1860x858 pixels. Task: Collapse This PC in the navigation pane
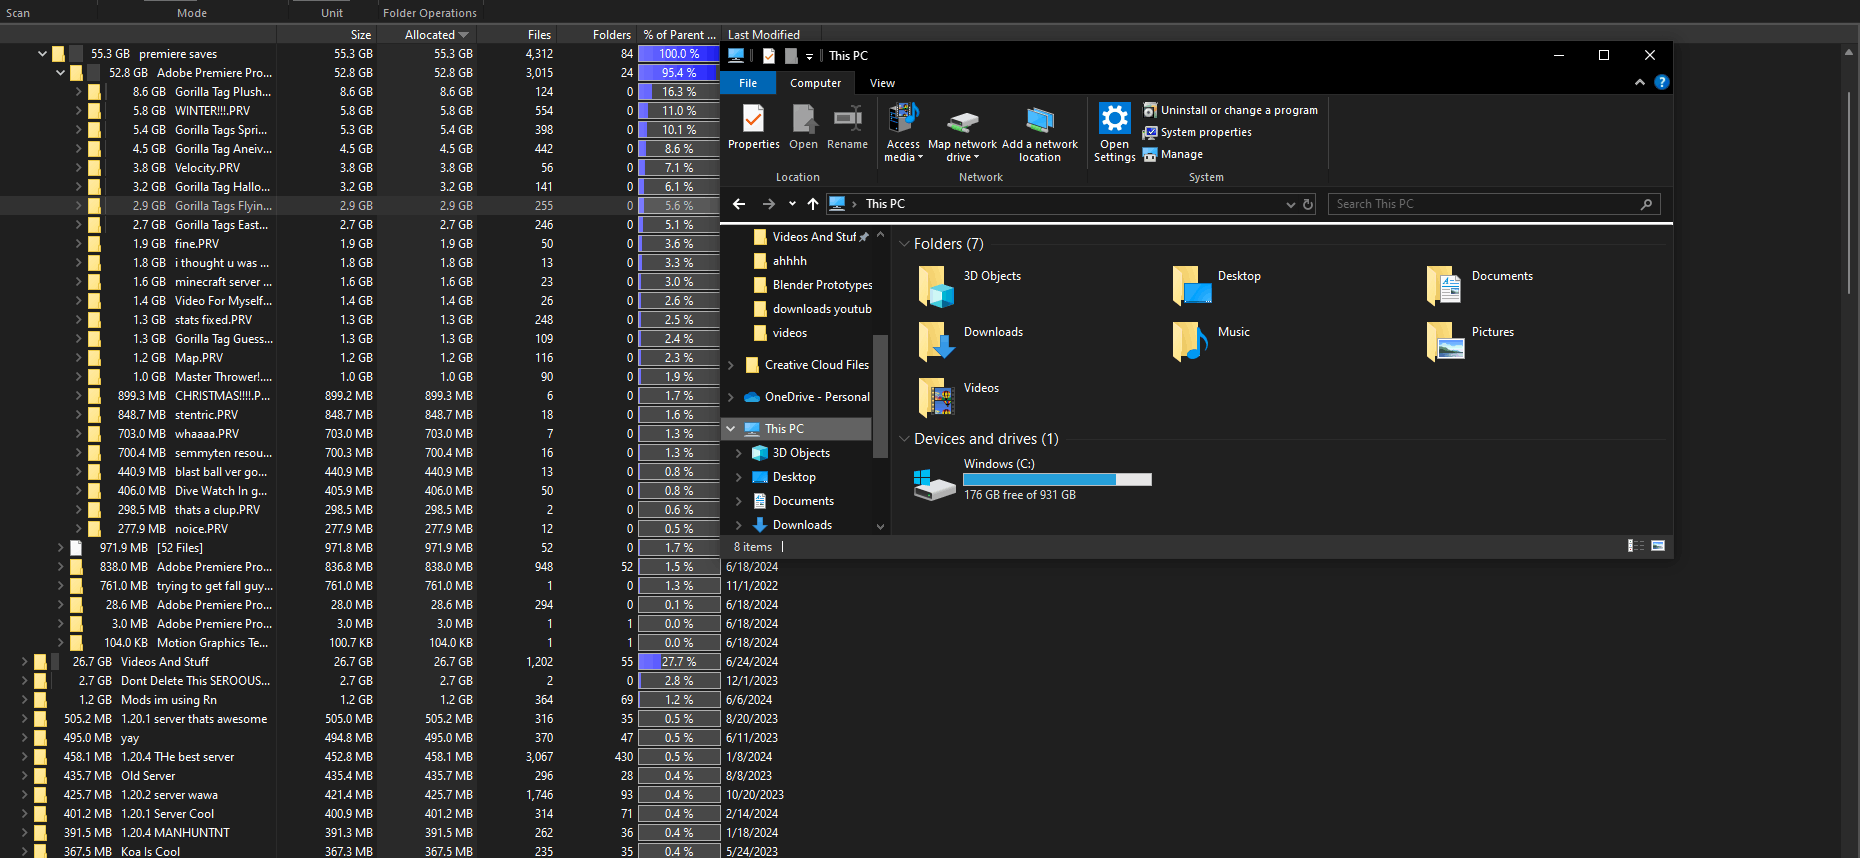click(731, 429)
